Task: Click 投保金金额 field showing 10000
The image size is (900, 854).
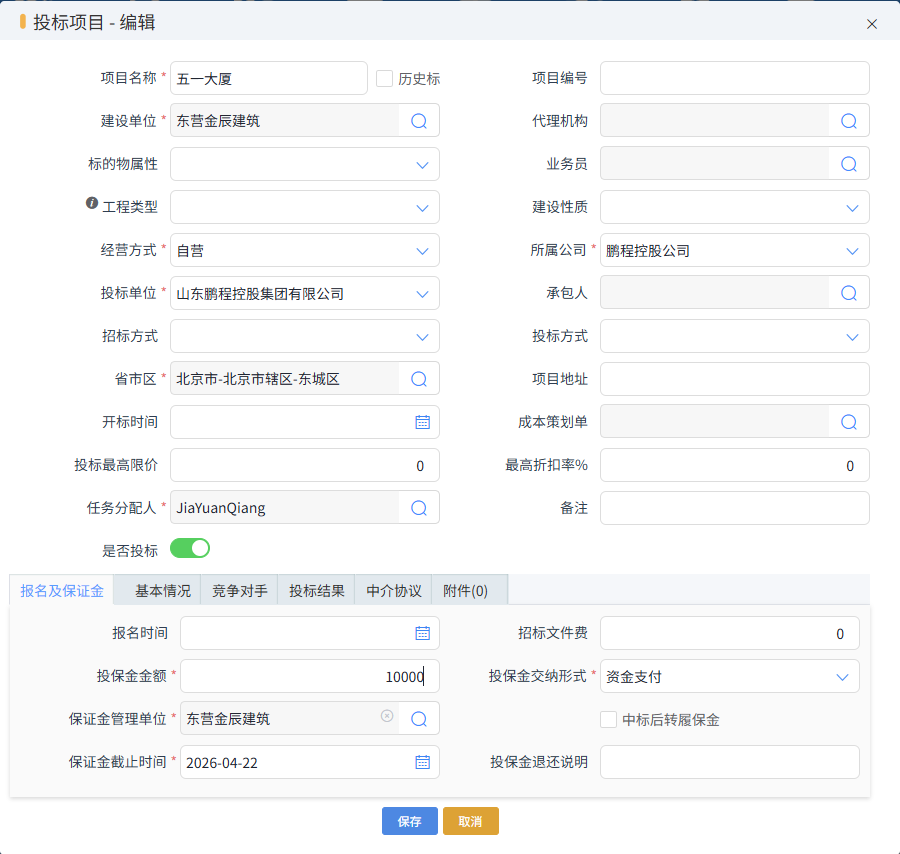Action: tap(310, 676)
